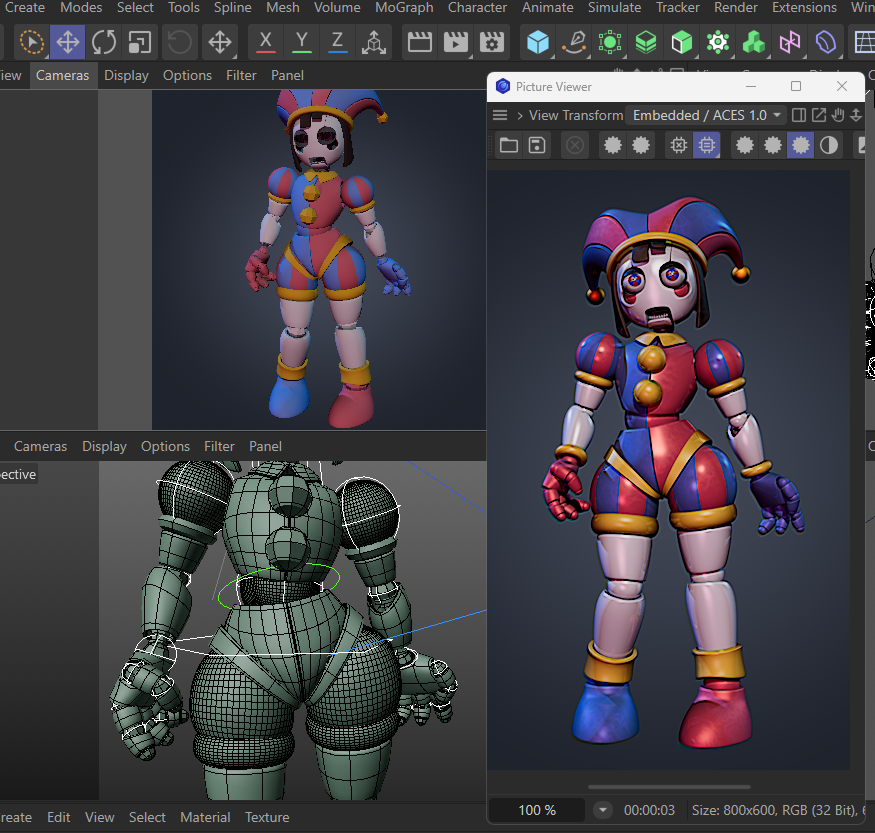The image size is (875, 833).
Task: Open top viewport Panel menu
Action: (x=287, y=75)
